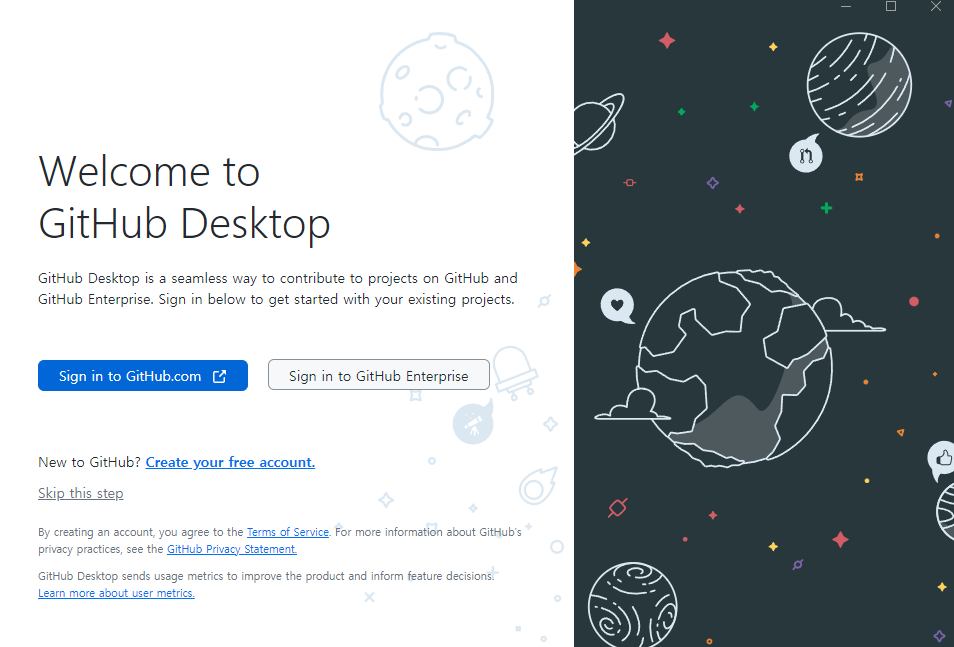Click the rocket ship illustration

[473, 422]
